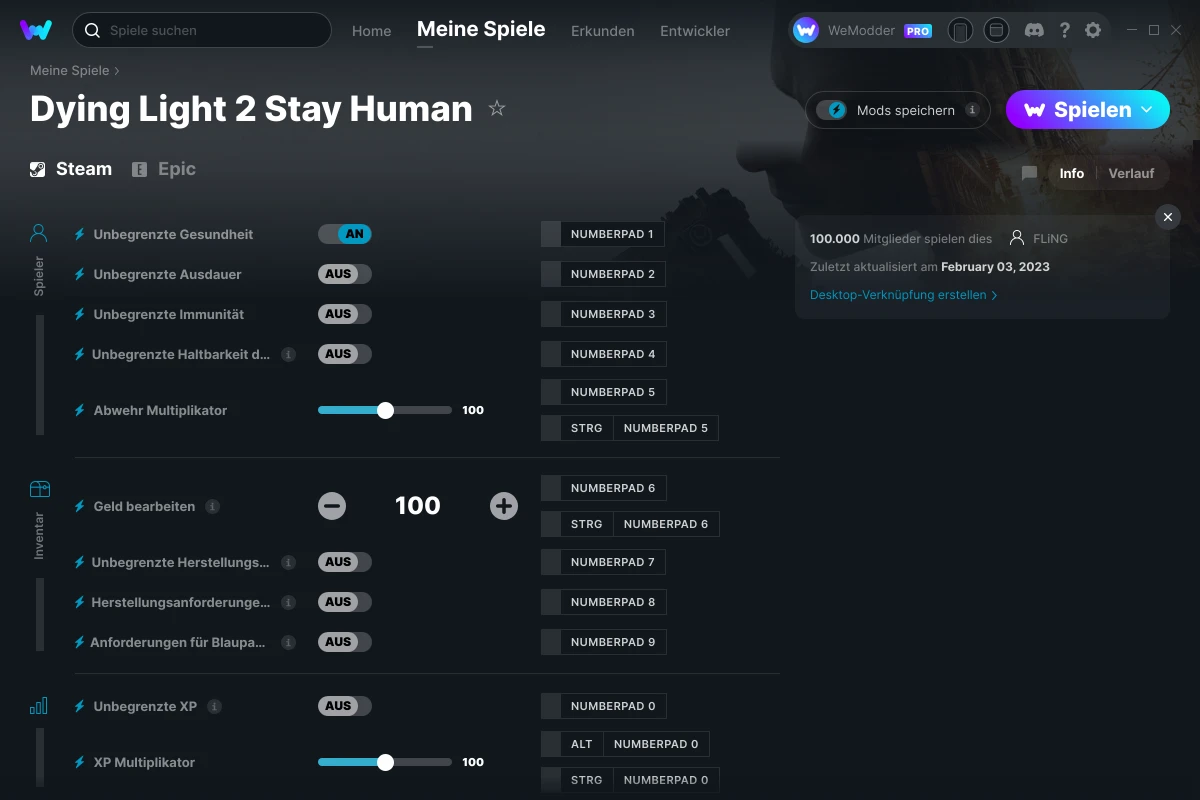Go to the Home tab
The image size is (1200, 800).
pos(372,31)
